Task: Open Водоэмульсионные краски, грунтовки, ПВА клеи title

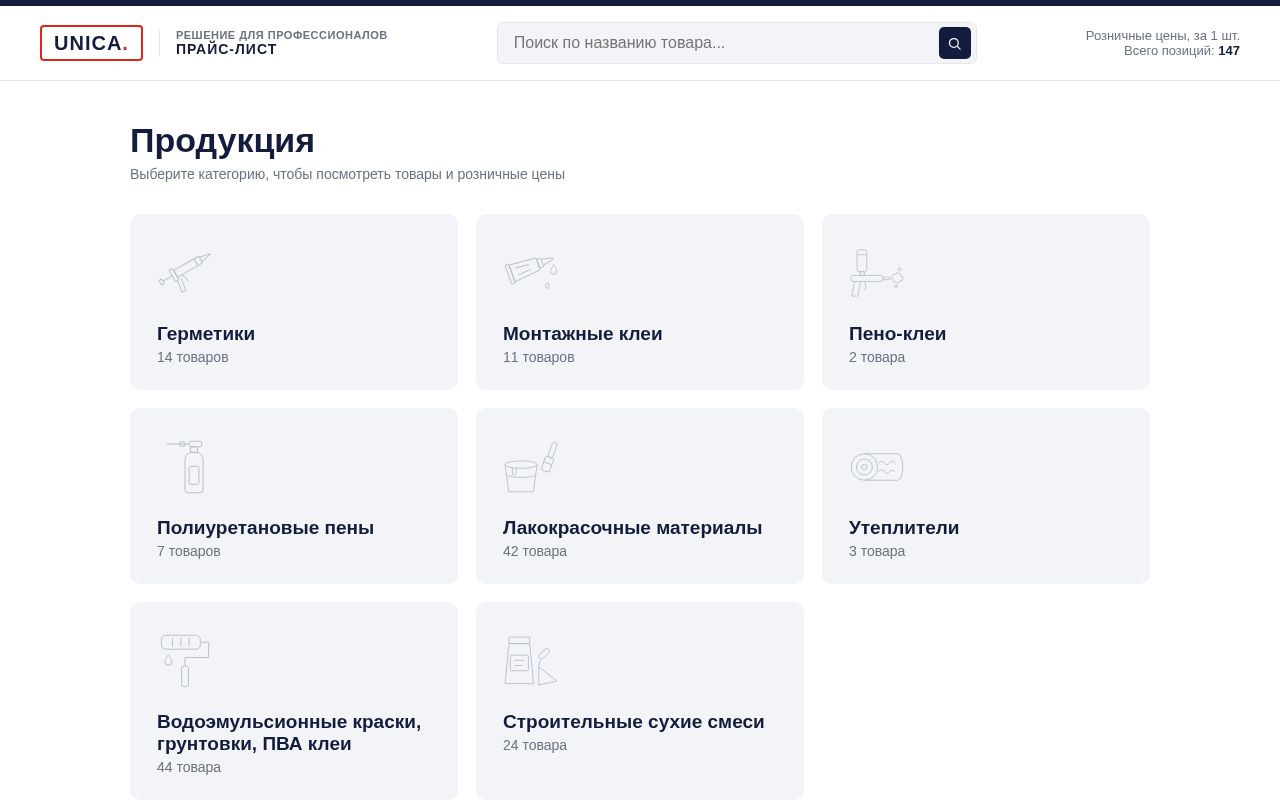Action: click(x=289, y=733)
